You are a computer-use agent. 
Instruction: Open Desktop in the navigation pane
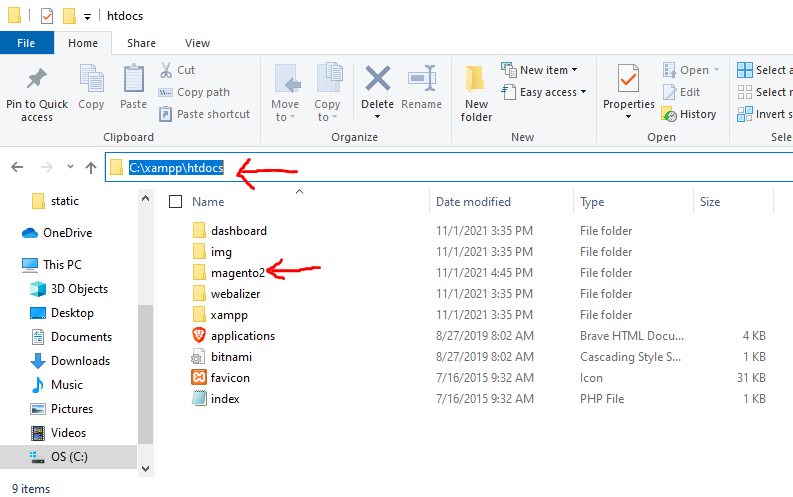pyautogui.click(x=62, y=313)
